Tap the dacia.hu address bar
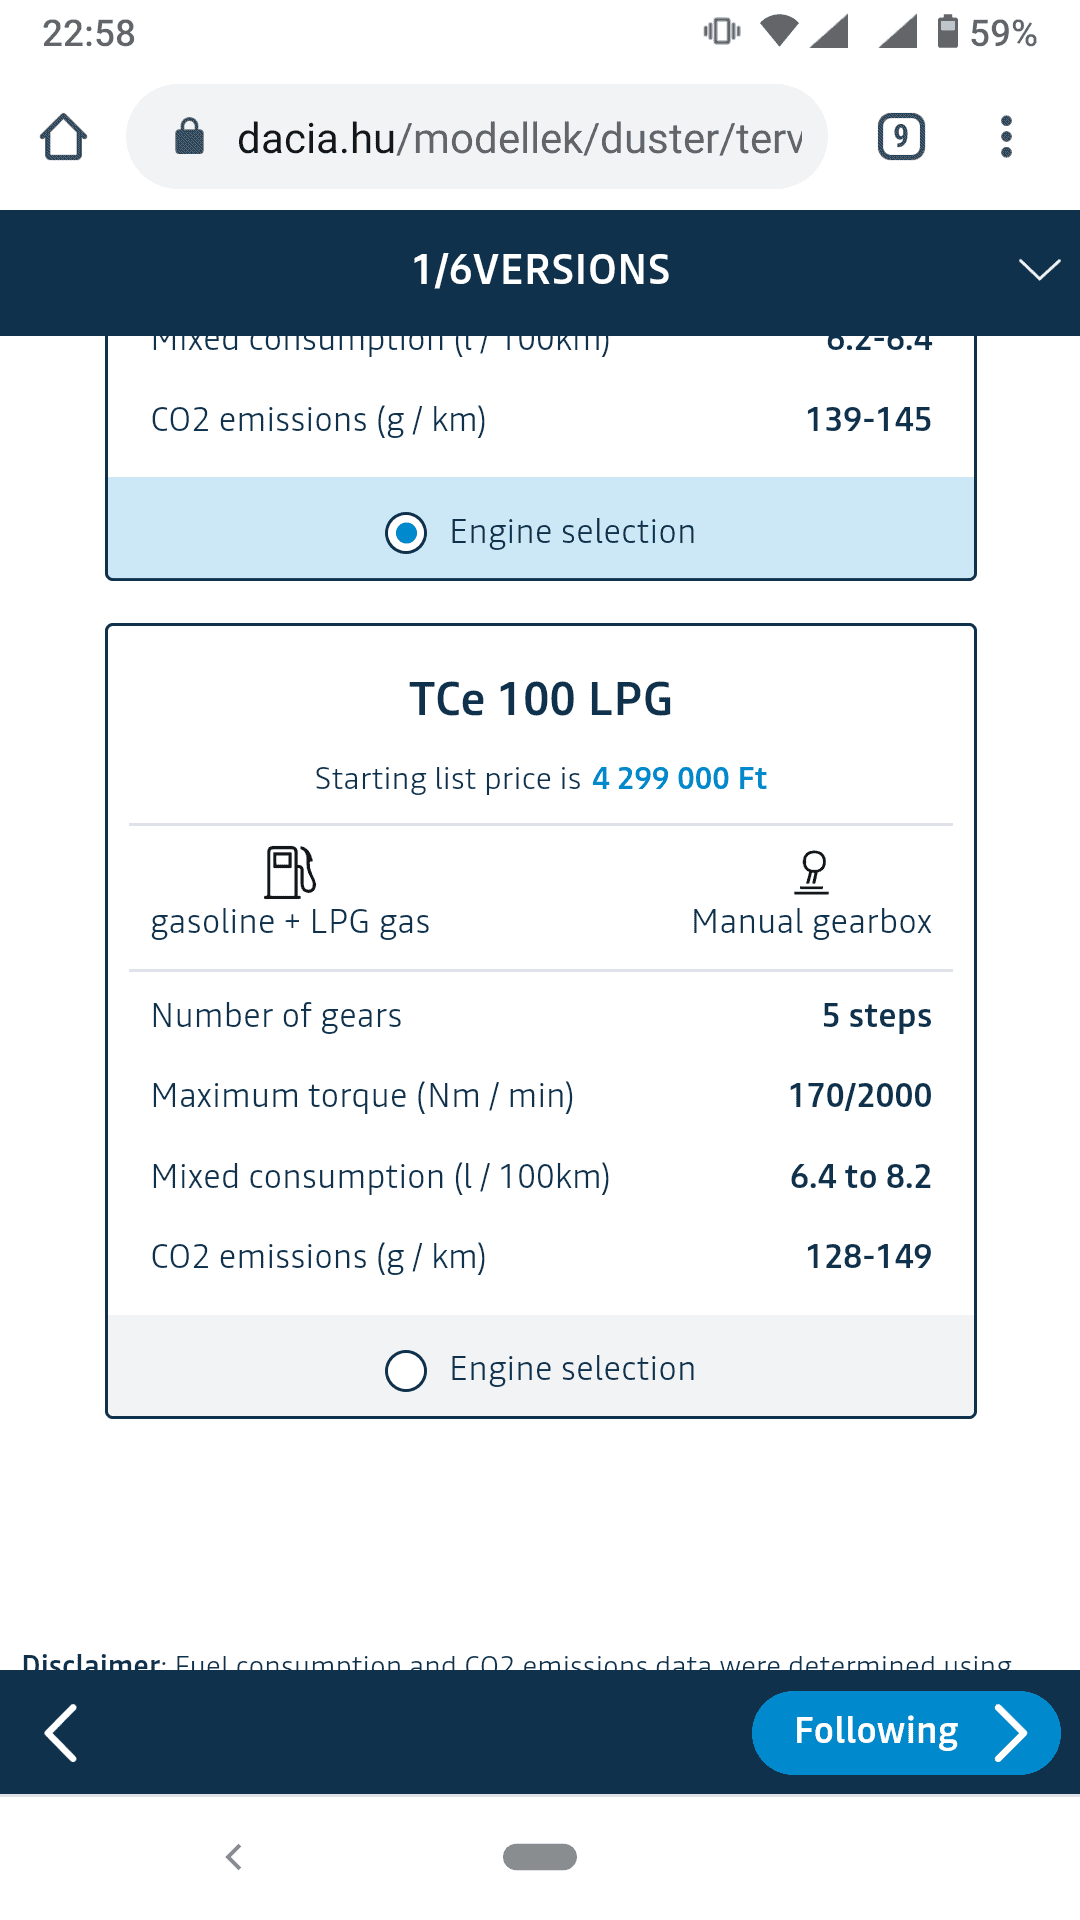This screenshot has width=1080, height=1920. pyautogui.click(x=518, y=137)
